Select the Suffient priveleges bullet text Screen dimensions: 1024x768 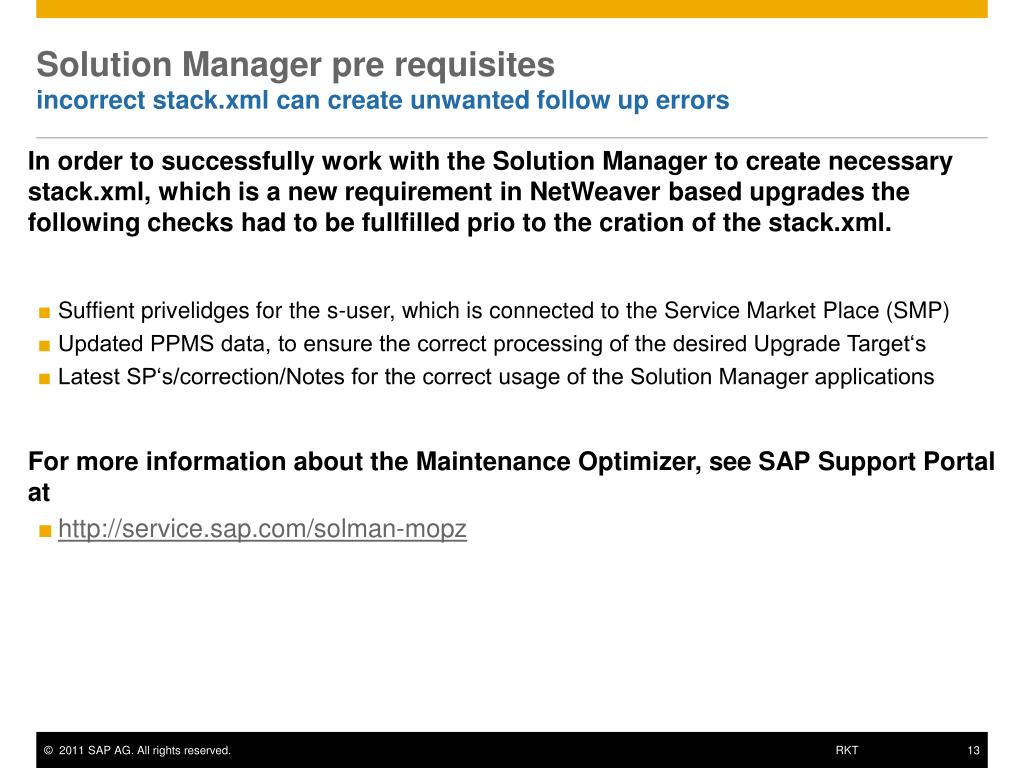click(504, 311)
